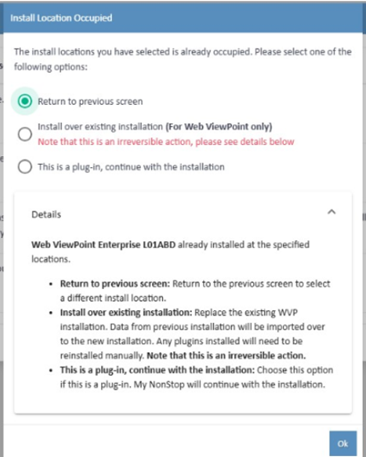
Task: Click the bold '(For Web ViewPoint only)' text
Action: [x=219, y=127]
